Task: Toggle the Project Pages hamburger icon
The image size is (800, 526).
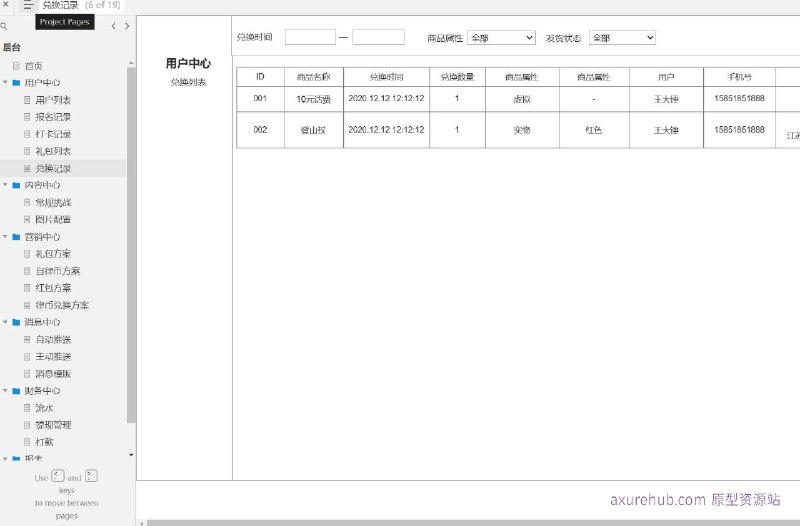Action: point(28,6)
